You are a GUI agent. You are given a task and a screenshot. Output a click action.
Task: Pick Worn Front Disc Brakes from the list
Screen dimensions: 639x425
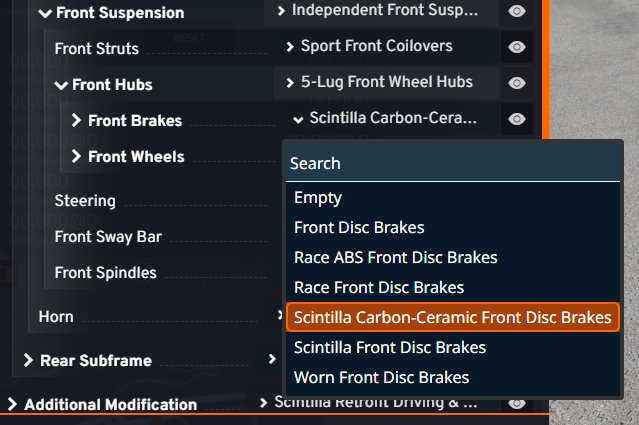381,378
